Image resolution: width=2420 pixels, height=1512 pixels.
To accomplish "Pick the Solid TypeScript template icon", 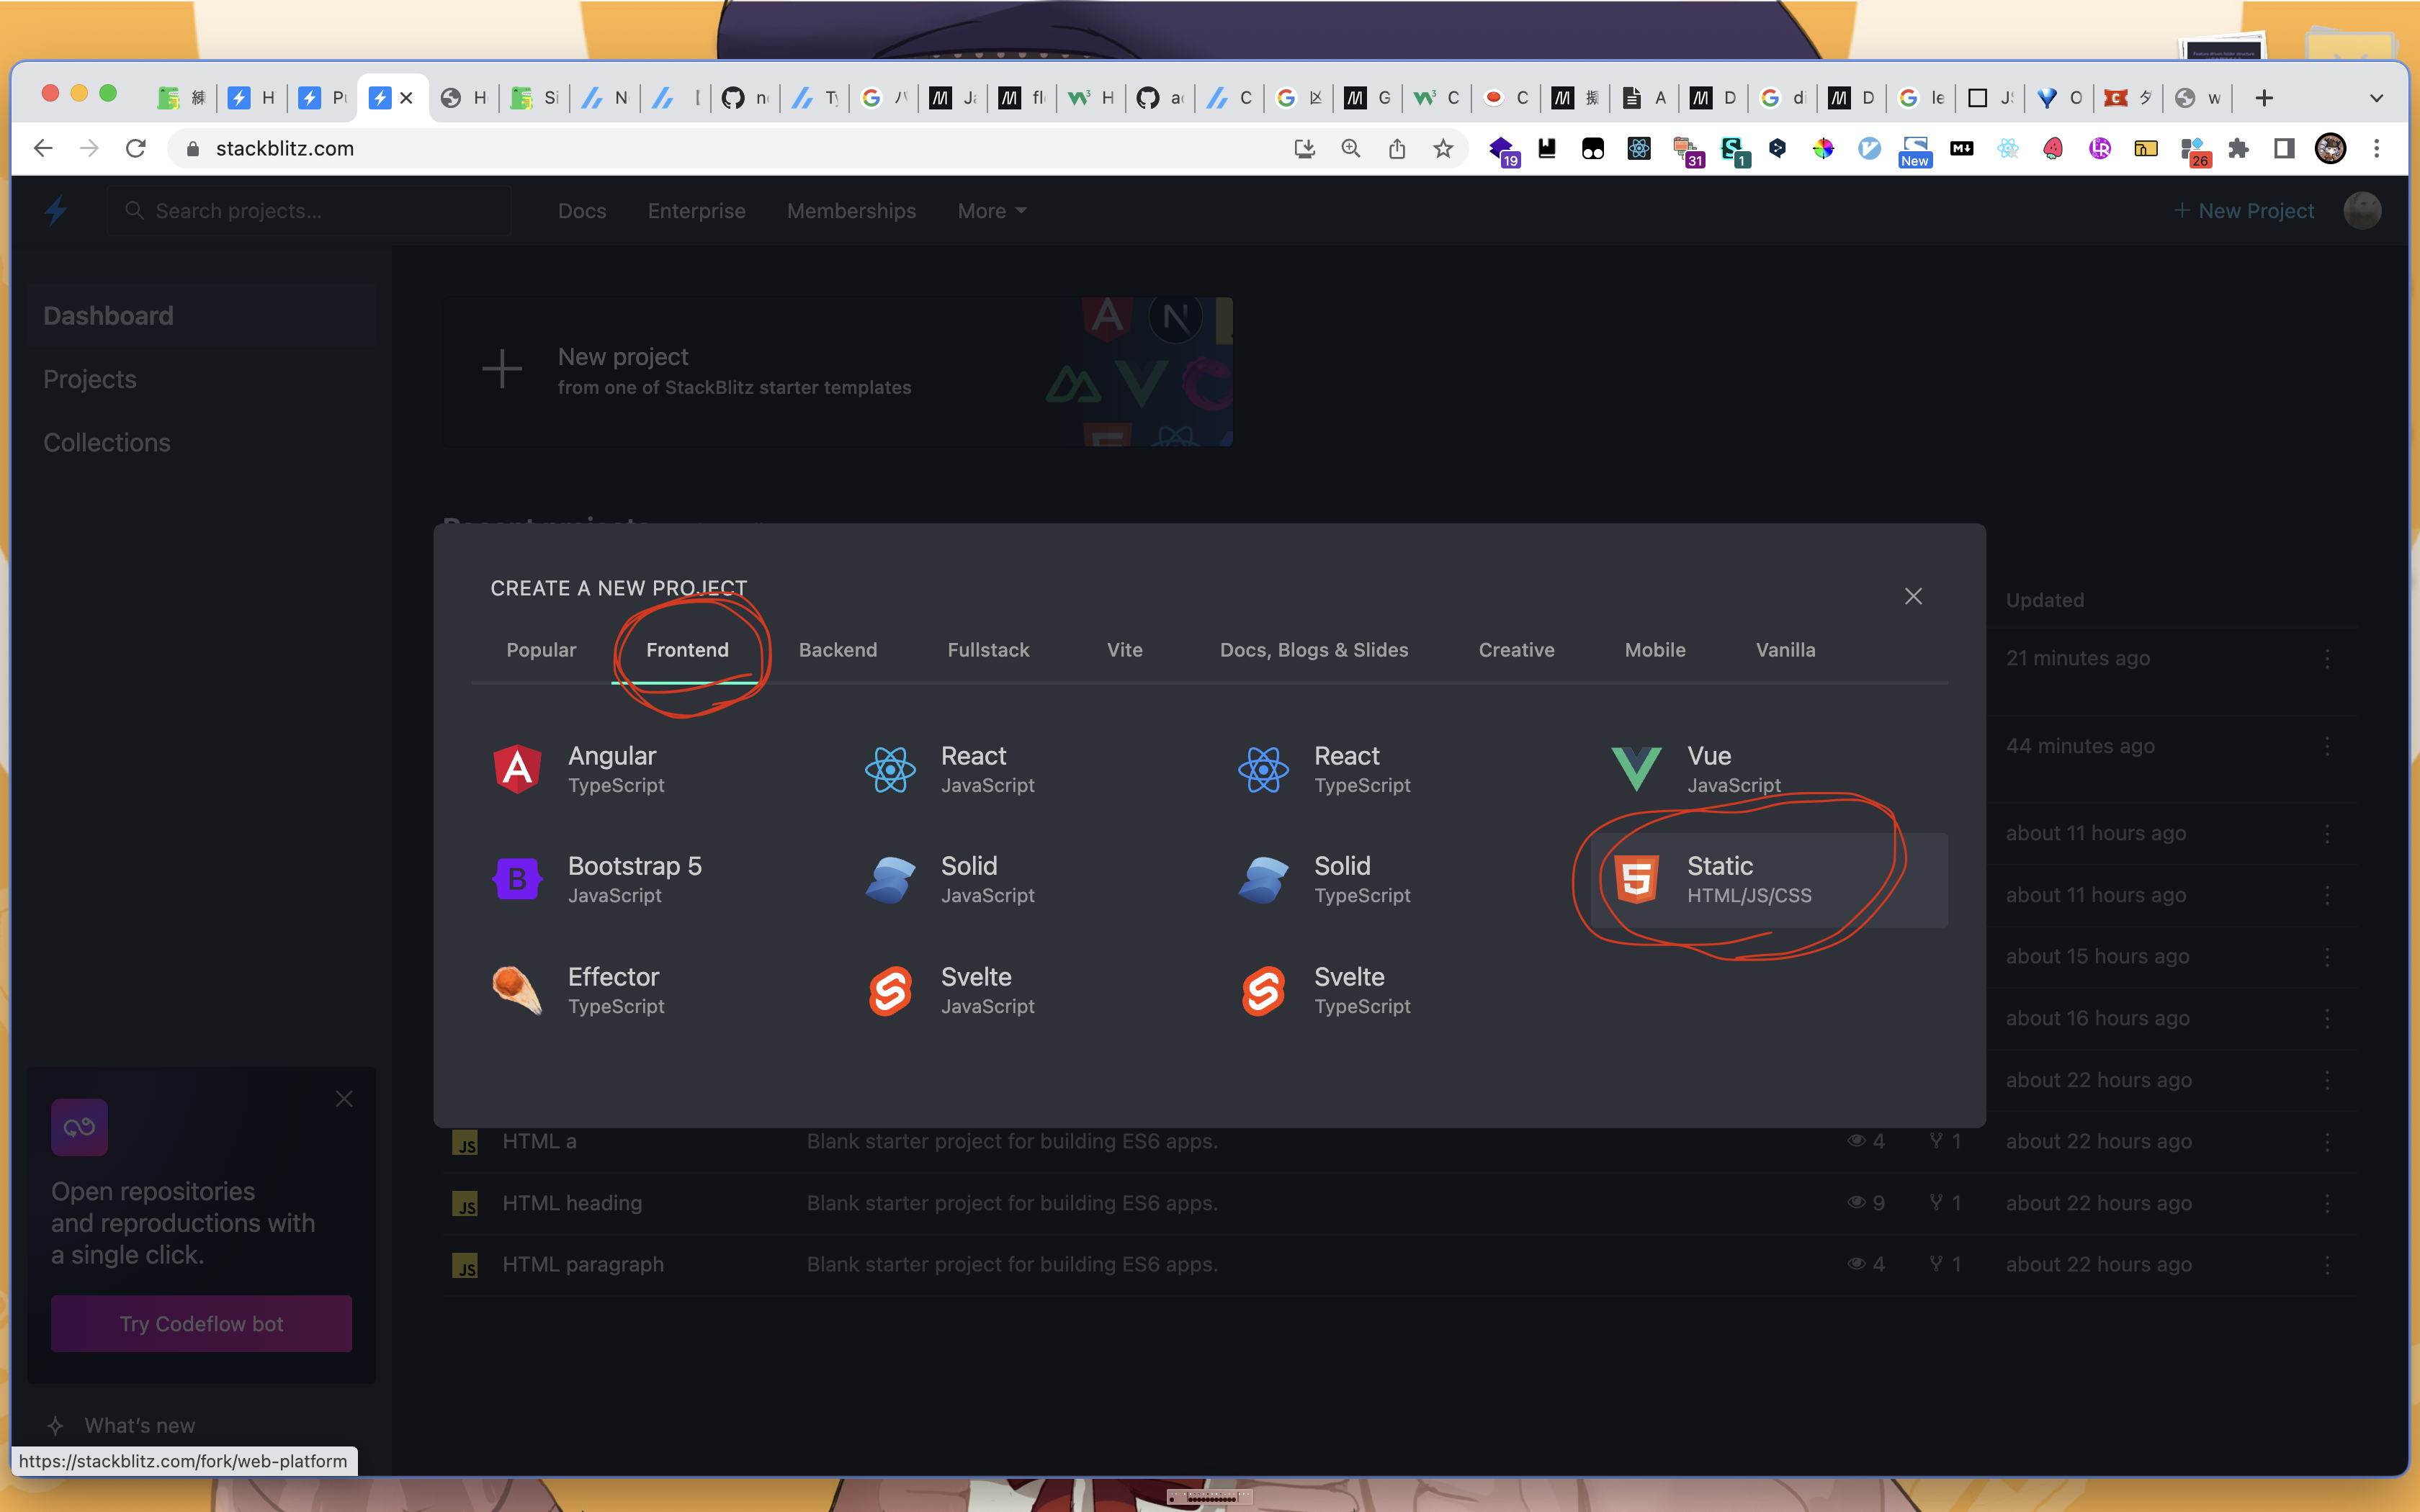I will pos(1263,879).
